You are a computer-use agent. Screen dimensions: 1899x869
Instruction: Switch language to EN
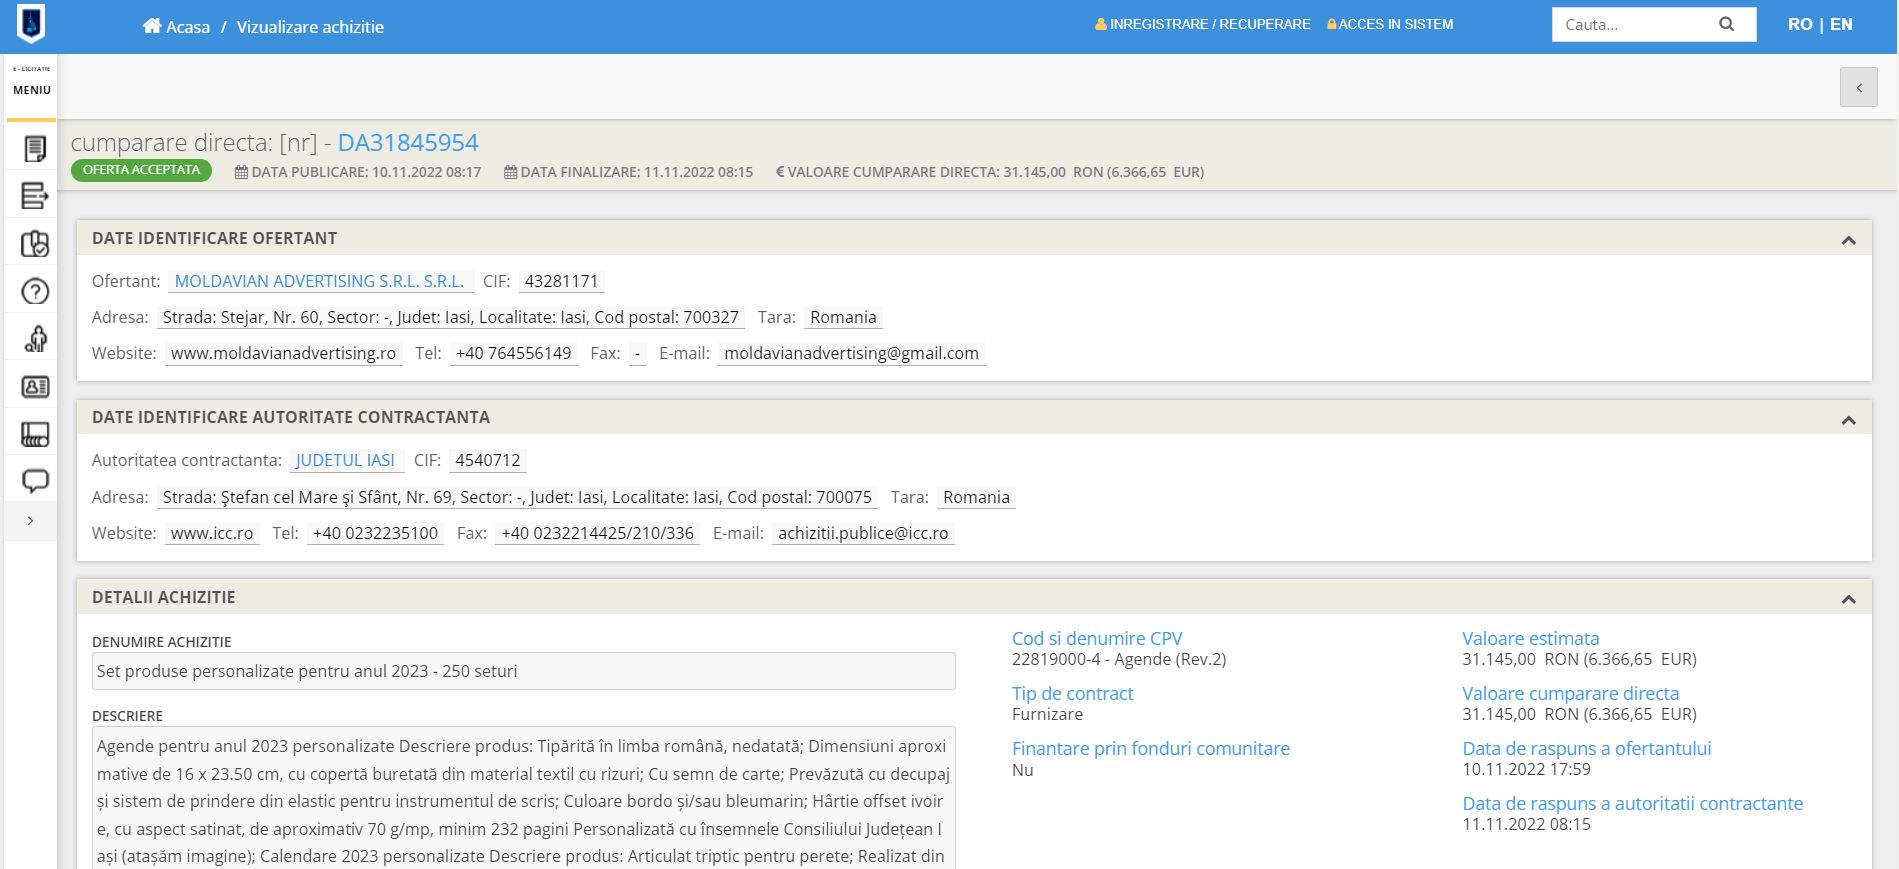(x=1841, y=24)
